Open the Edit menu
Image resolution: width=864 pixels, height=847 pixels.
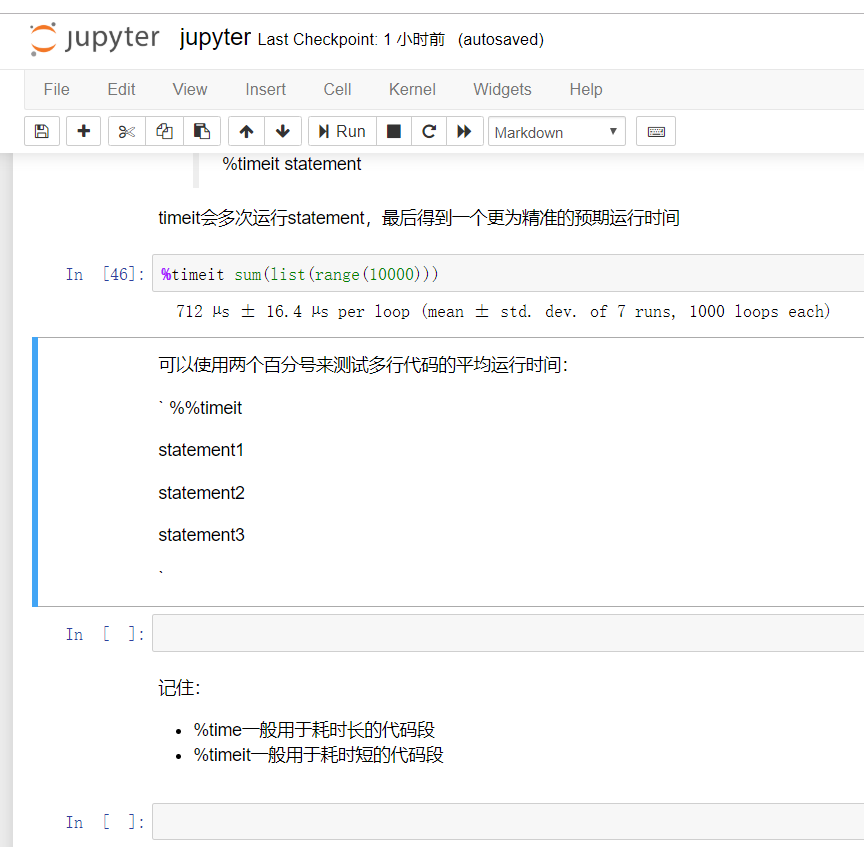[121, 89]
